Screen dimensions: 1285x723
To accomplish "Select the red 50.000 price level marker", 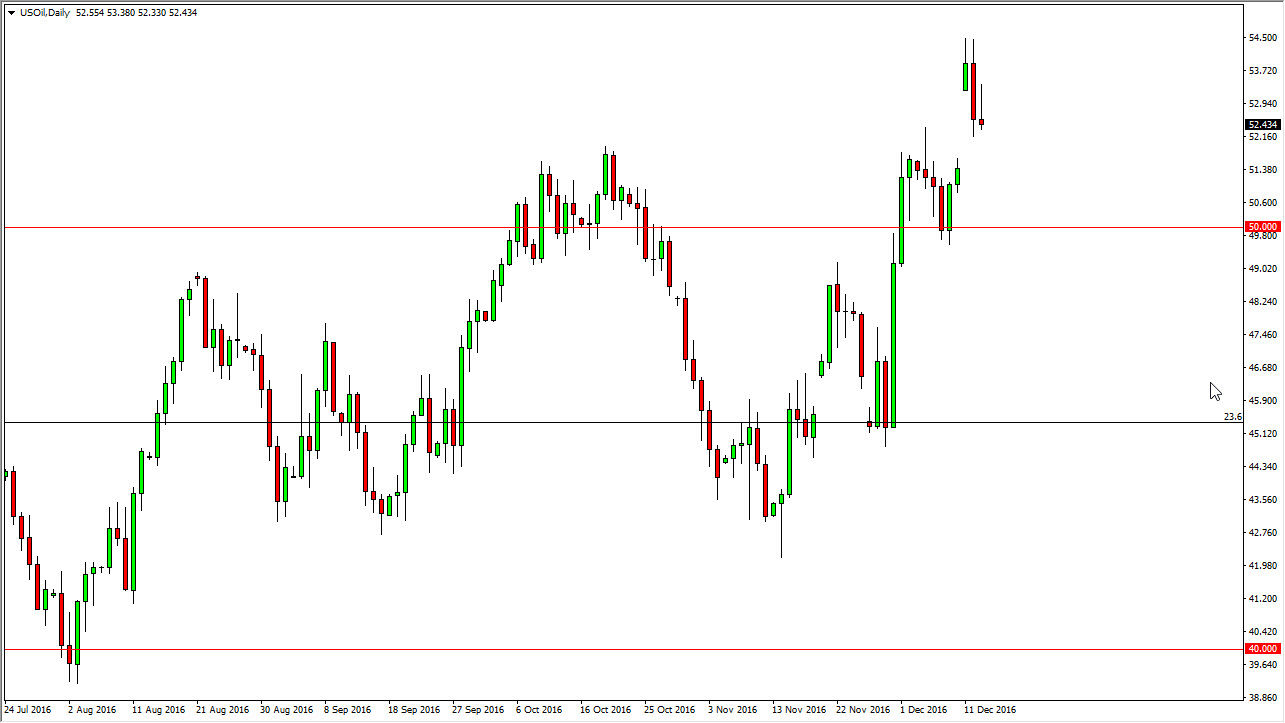I will (x=1263, y=226).
